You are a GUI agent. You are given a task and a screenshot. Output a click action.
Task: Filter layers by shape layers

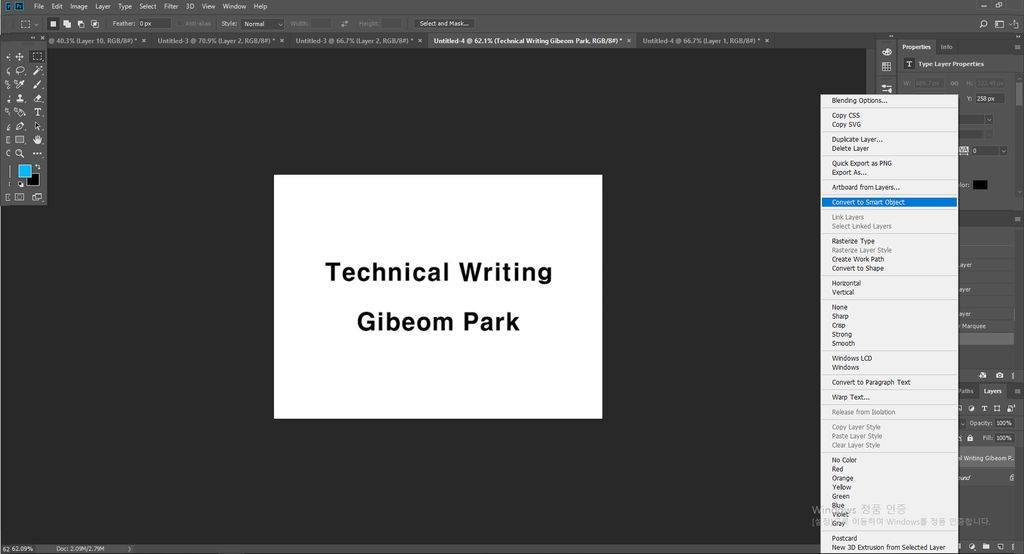[x=997, y=408]
